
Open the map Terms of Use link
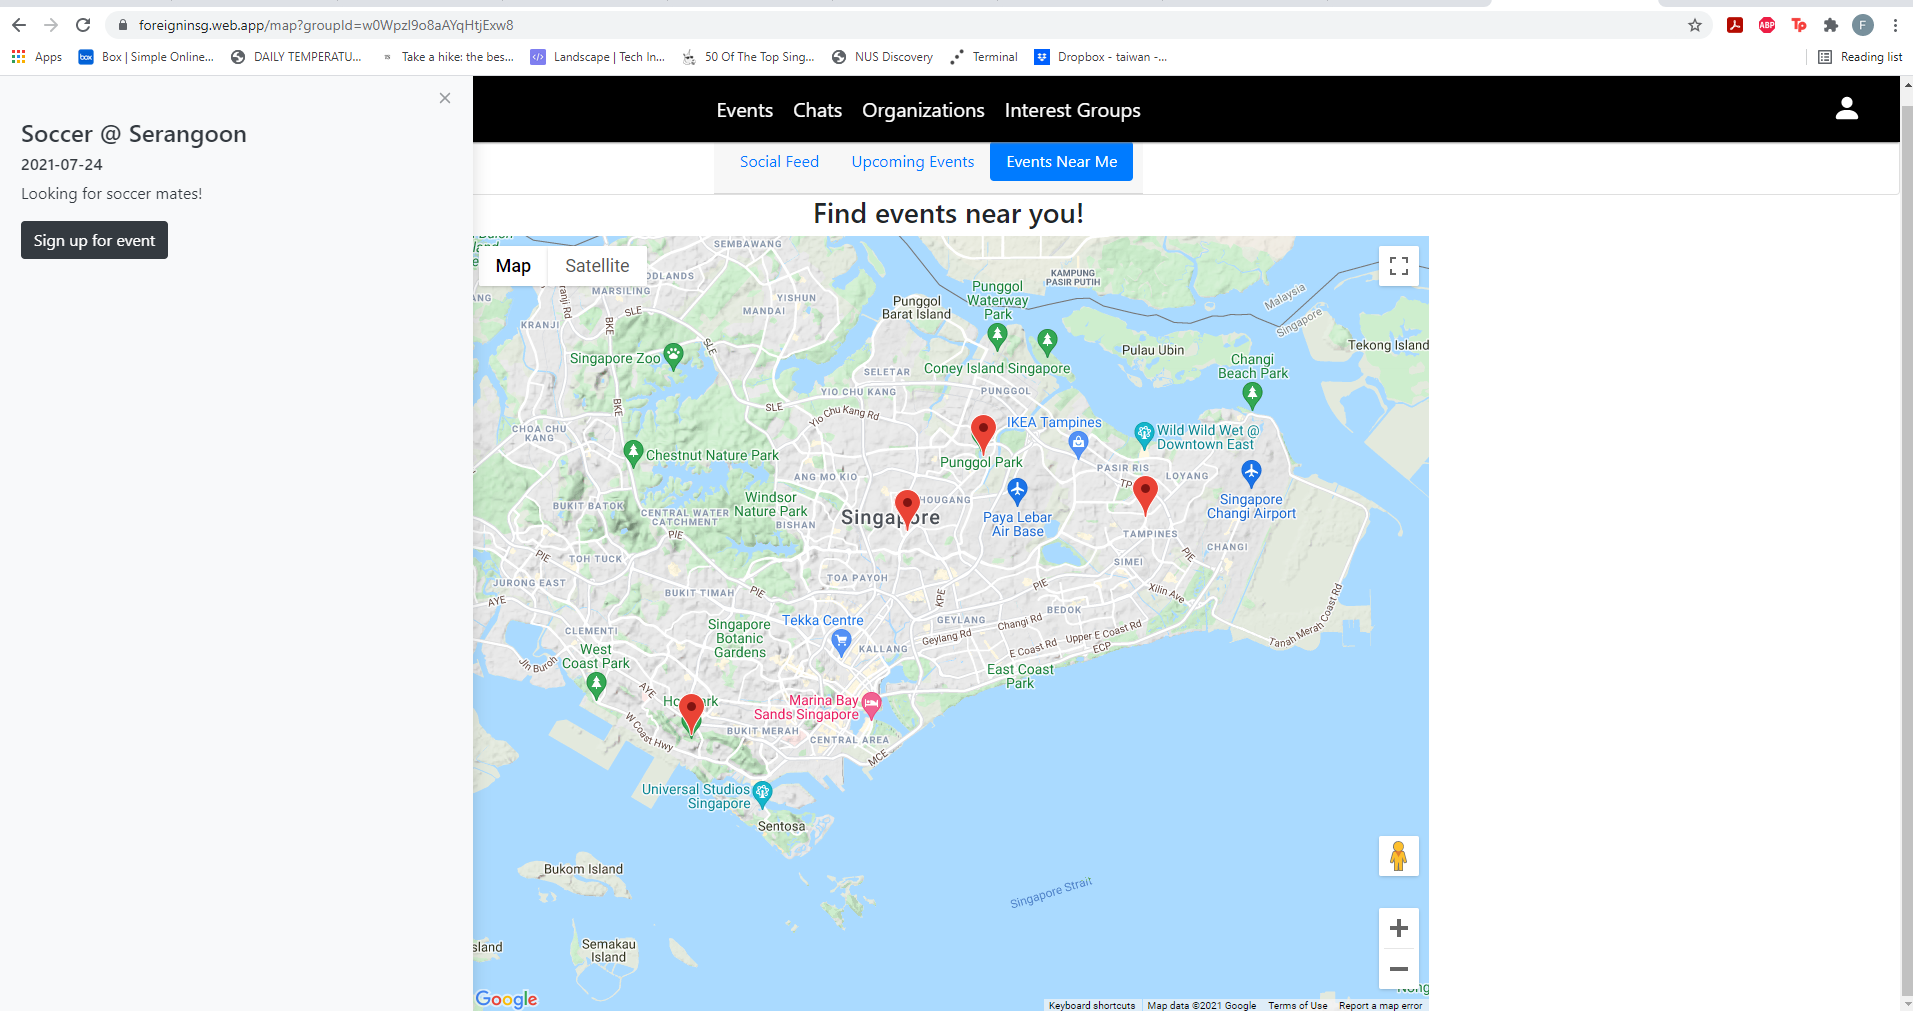[x=1298, y=1005]
